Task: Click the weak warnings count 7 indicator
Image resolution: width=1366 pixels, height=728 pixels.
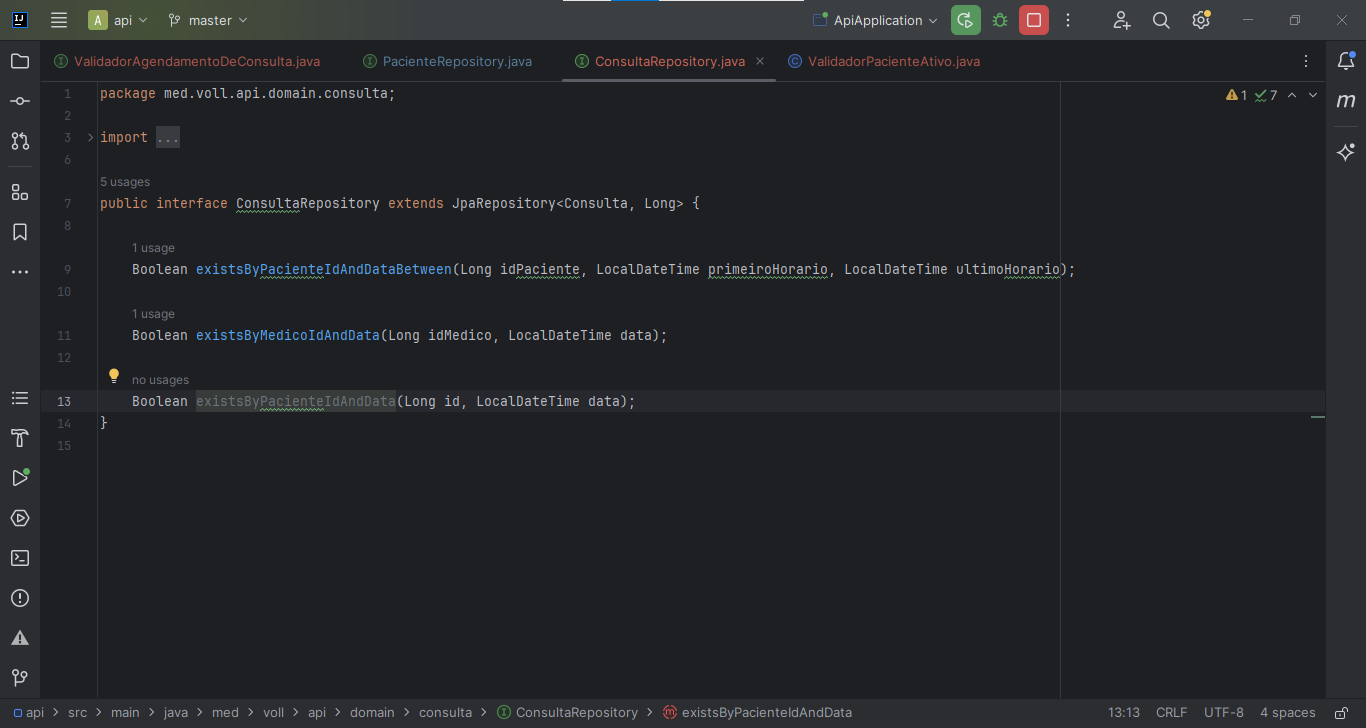Action: [x=1266, y=95]
